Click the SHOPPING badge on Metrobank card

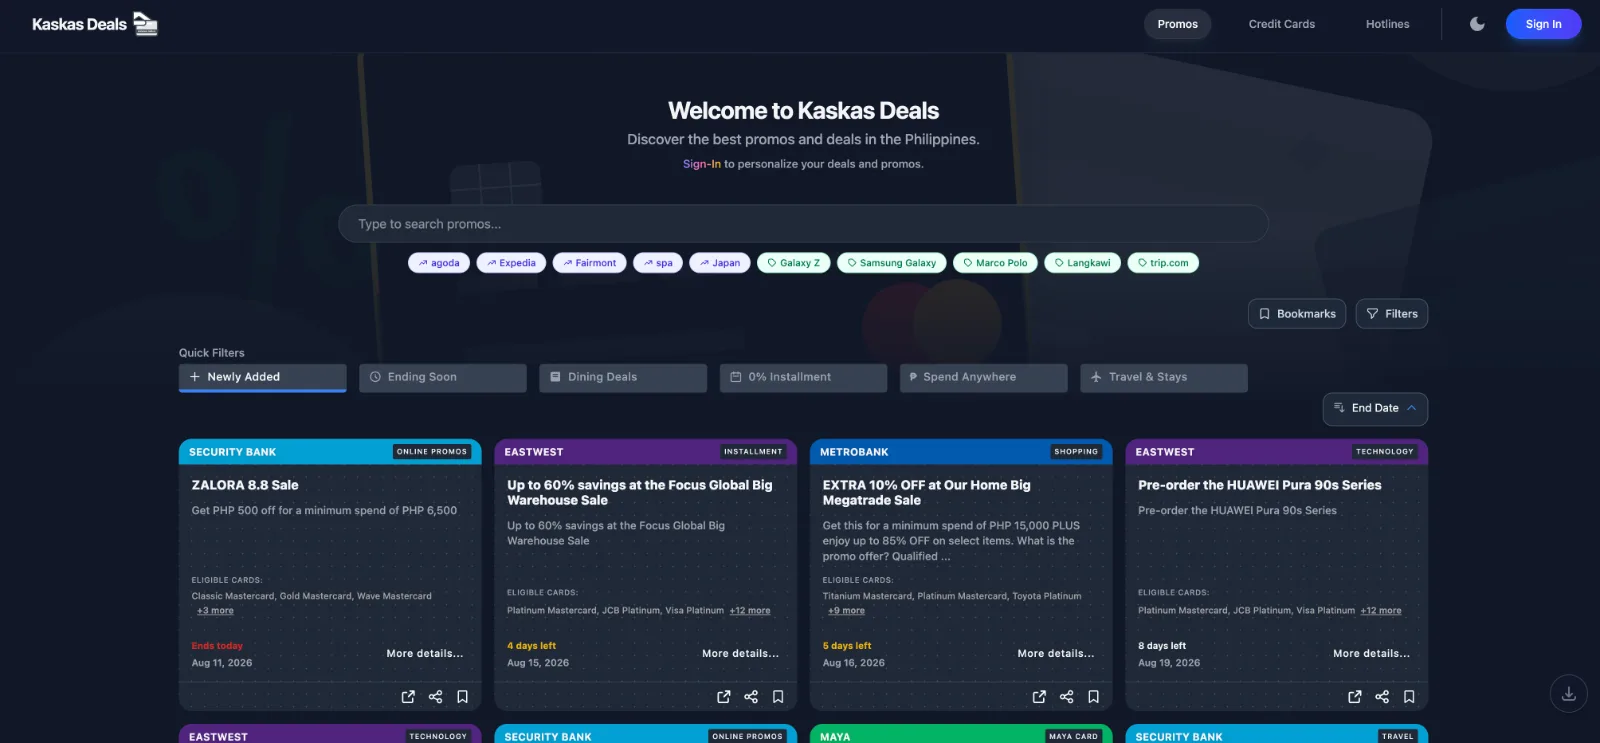point(1076,452)
